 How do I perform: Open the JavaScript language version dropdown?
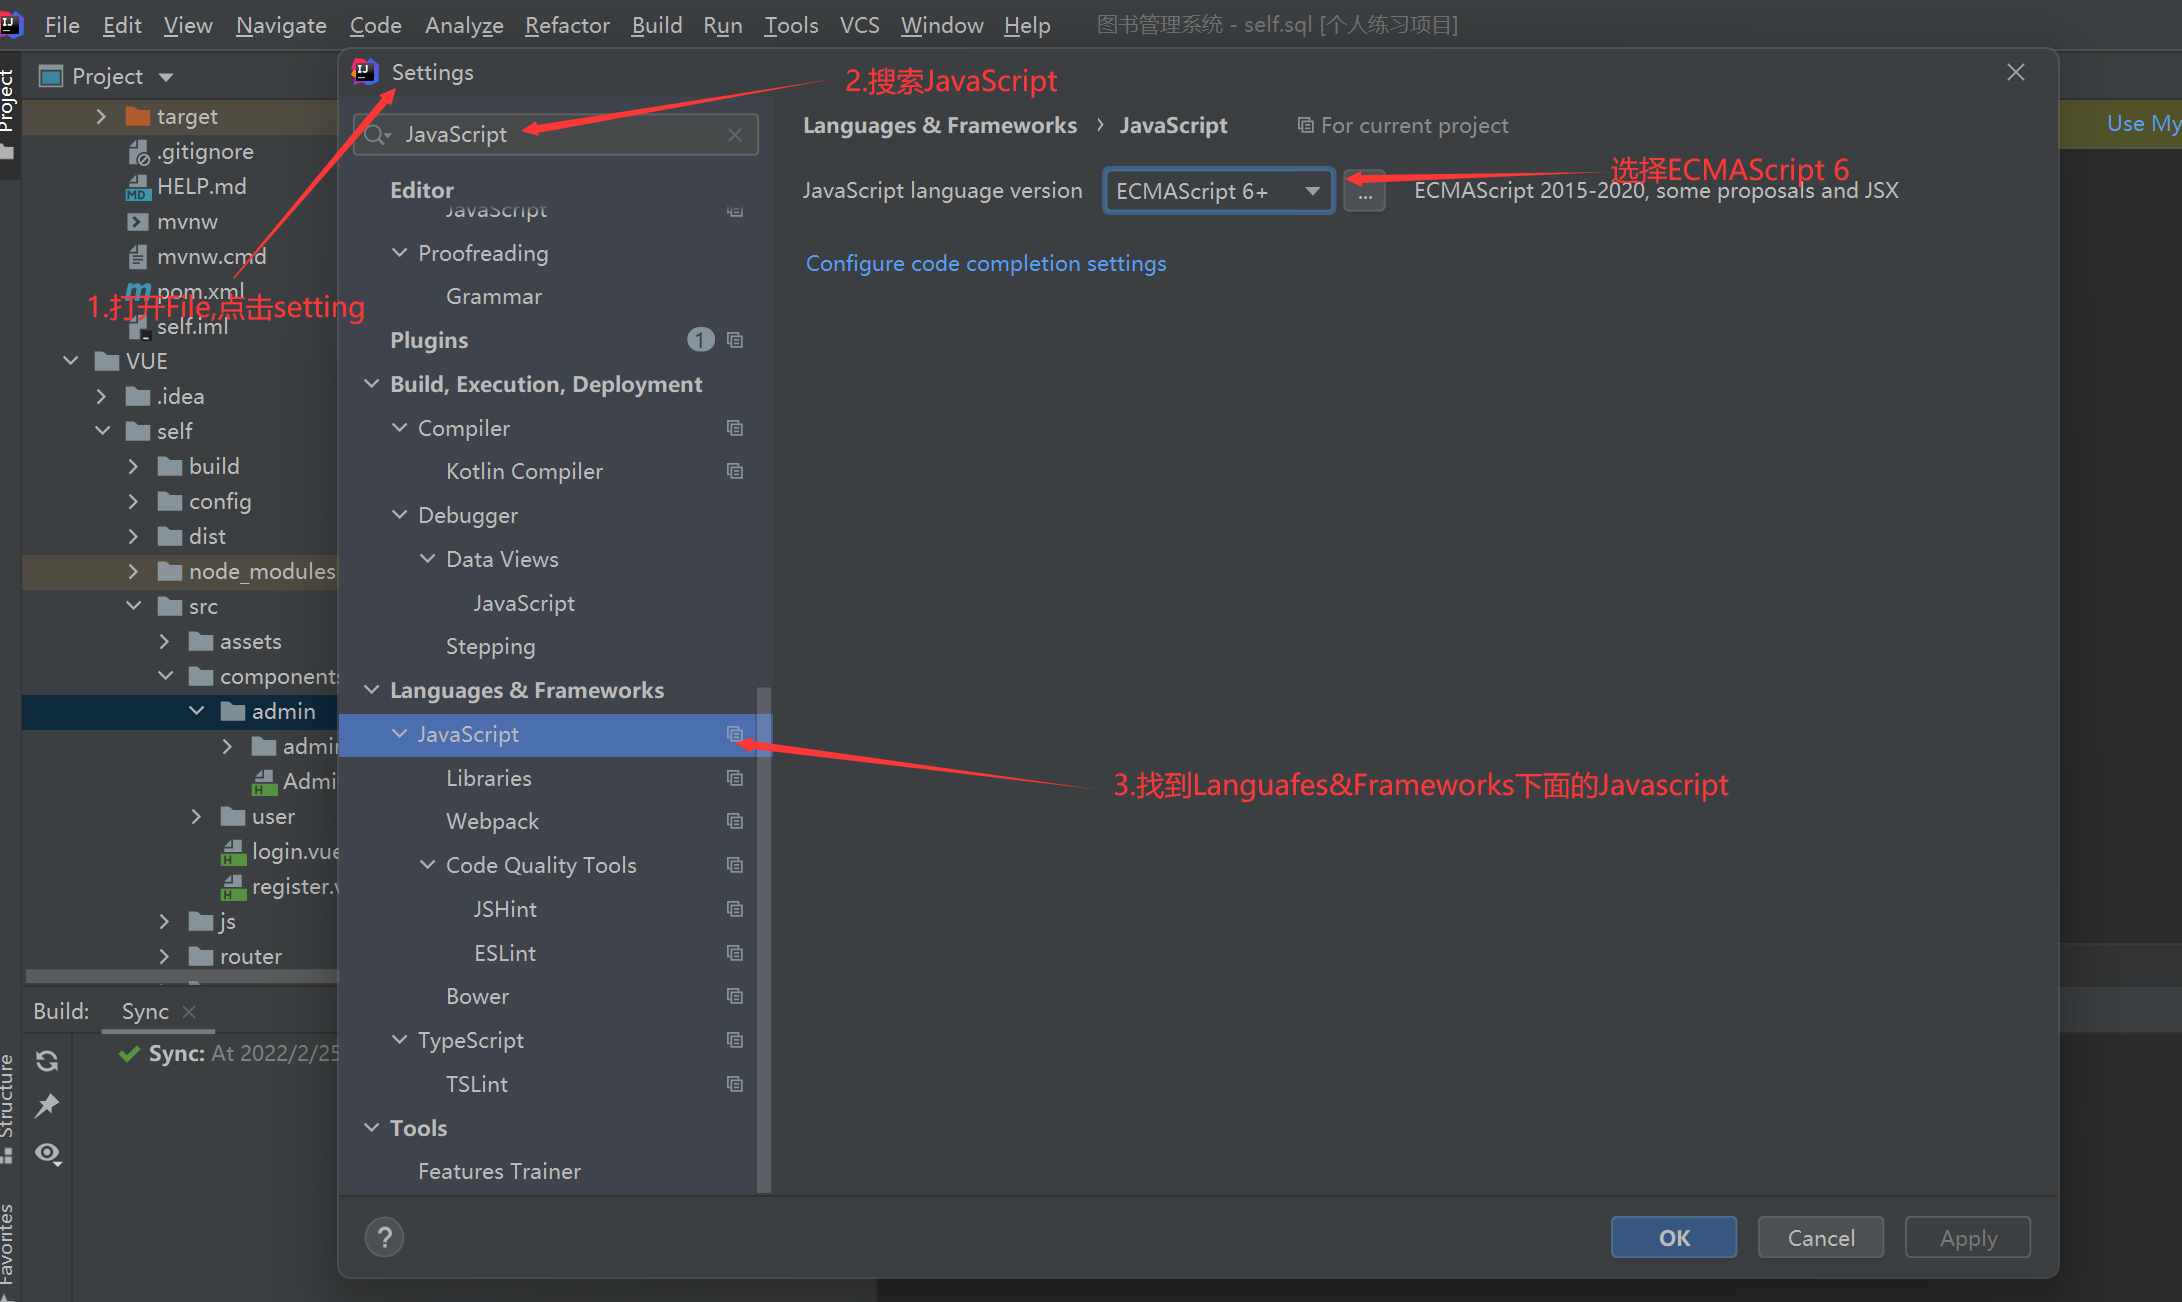(x=1218, y=191)
